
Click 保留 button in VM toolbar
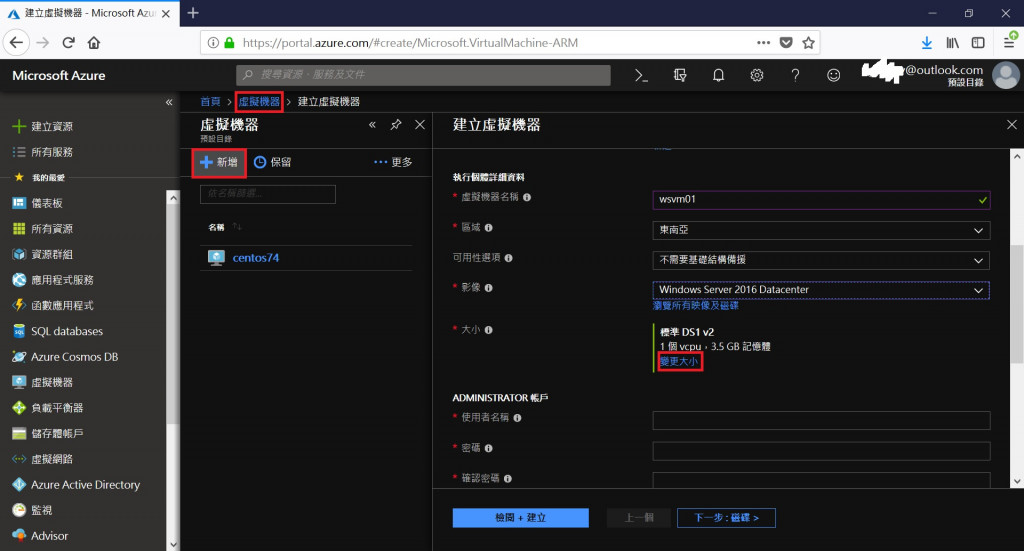click(x=272, y=162)
